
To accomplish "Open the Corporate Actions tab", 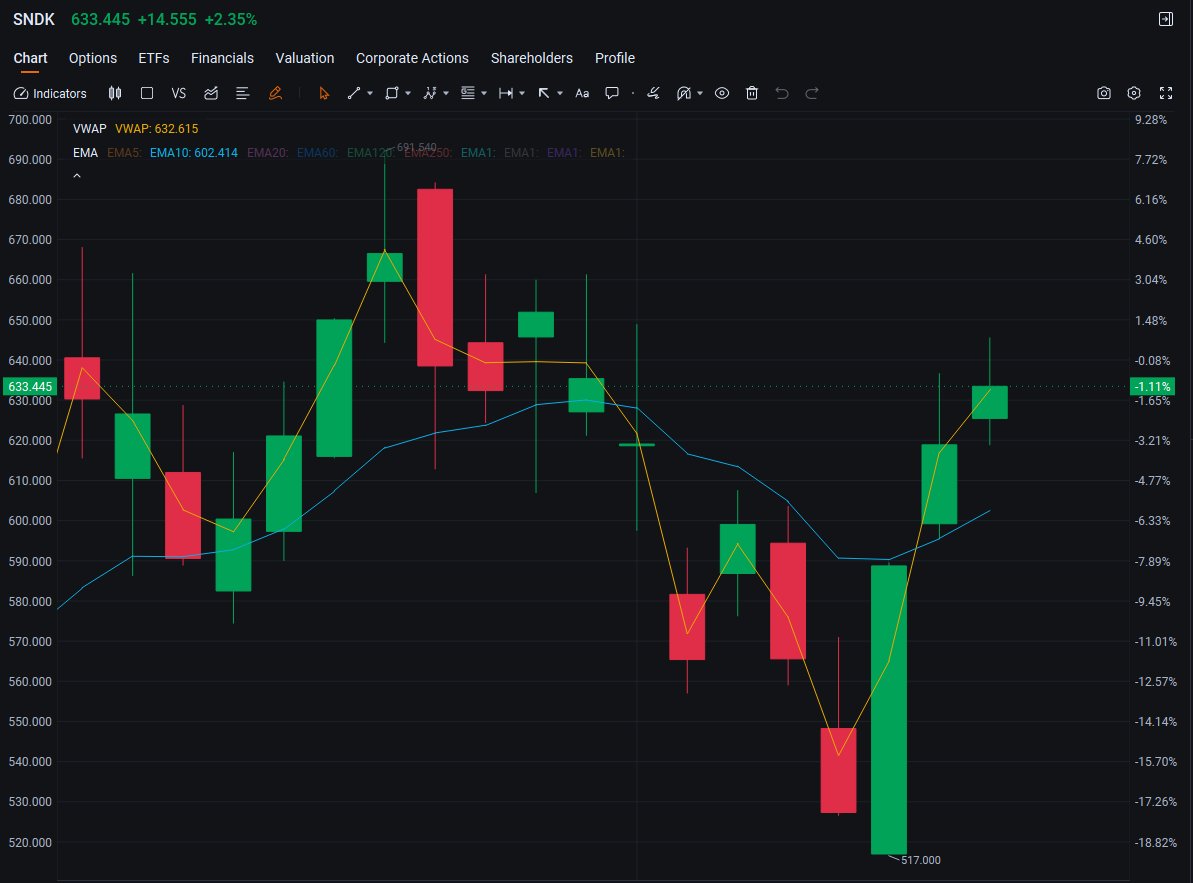I will coord(412,59).
